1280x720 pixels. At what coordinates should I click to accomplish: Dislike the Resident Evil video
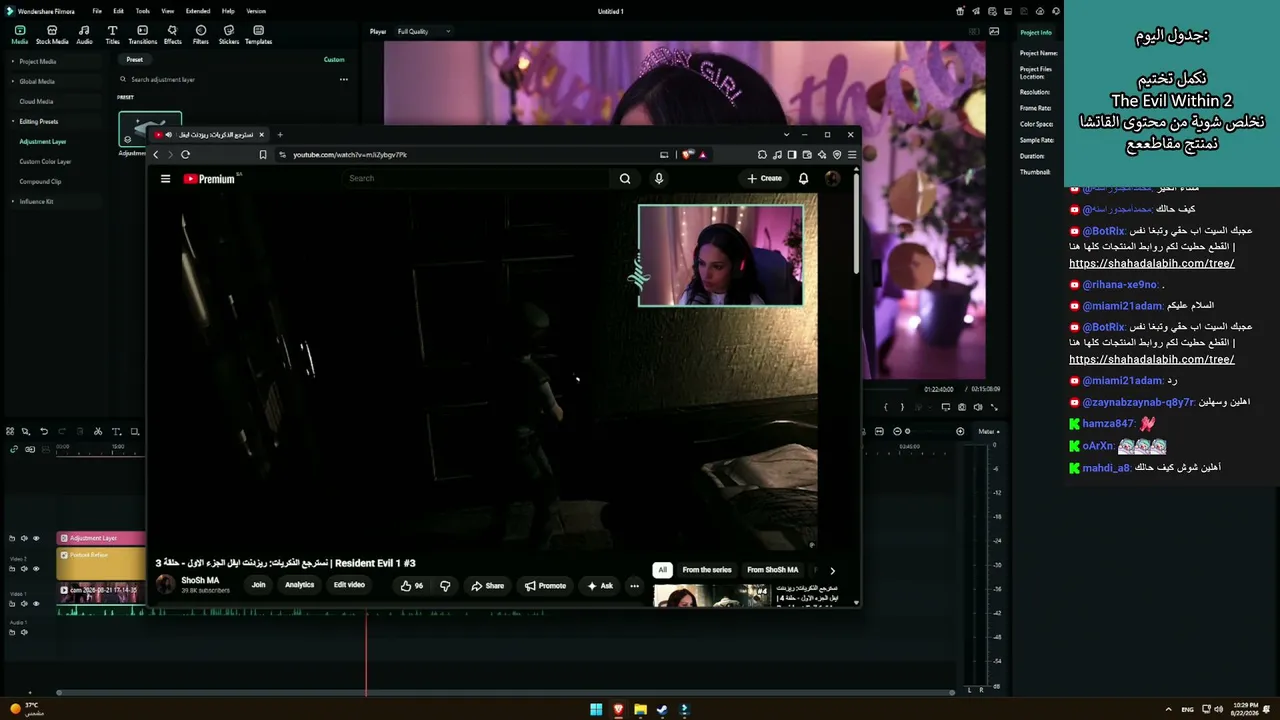[445, 586]
